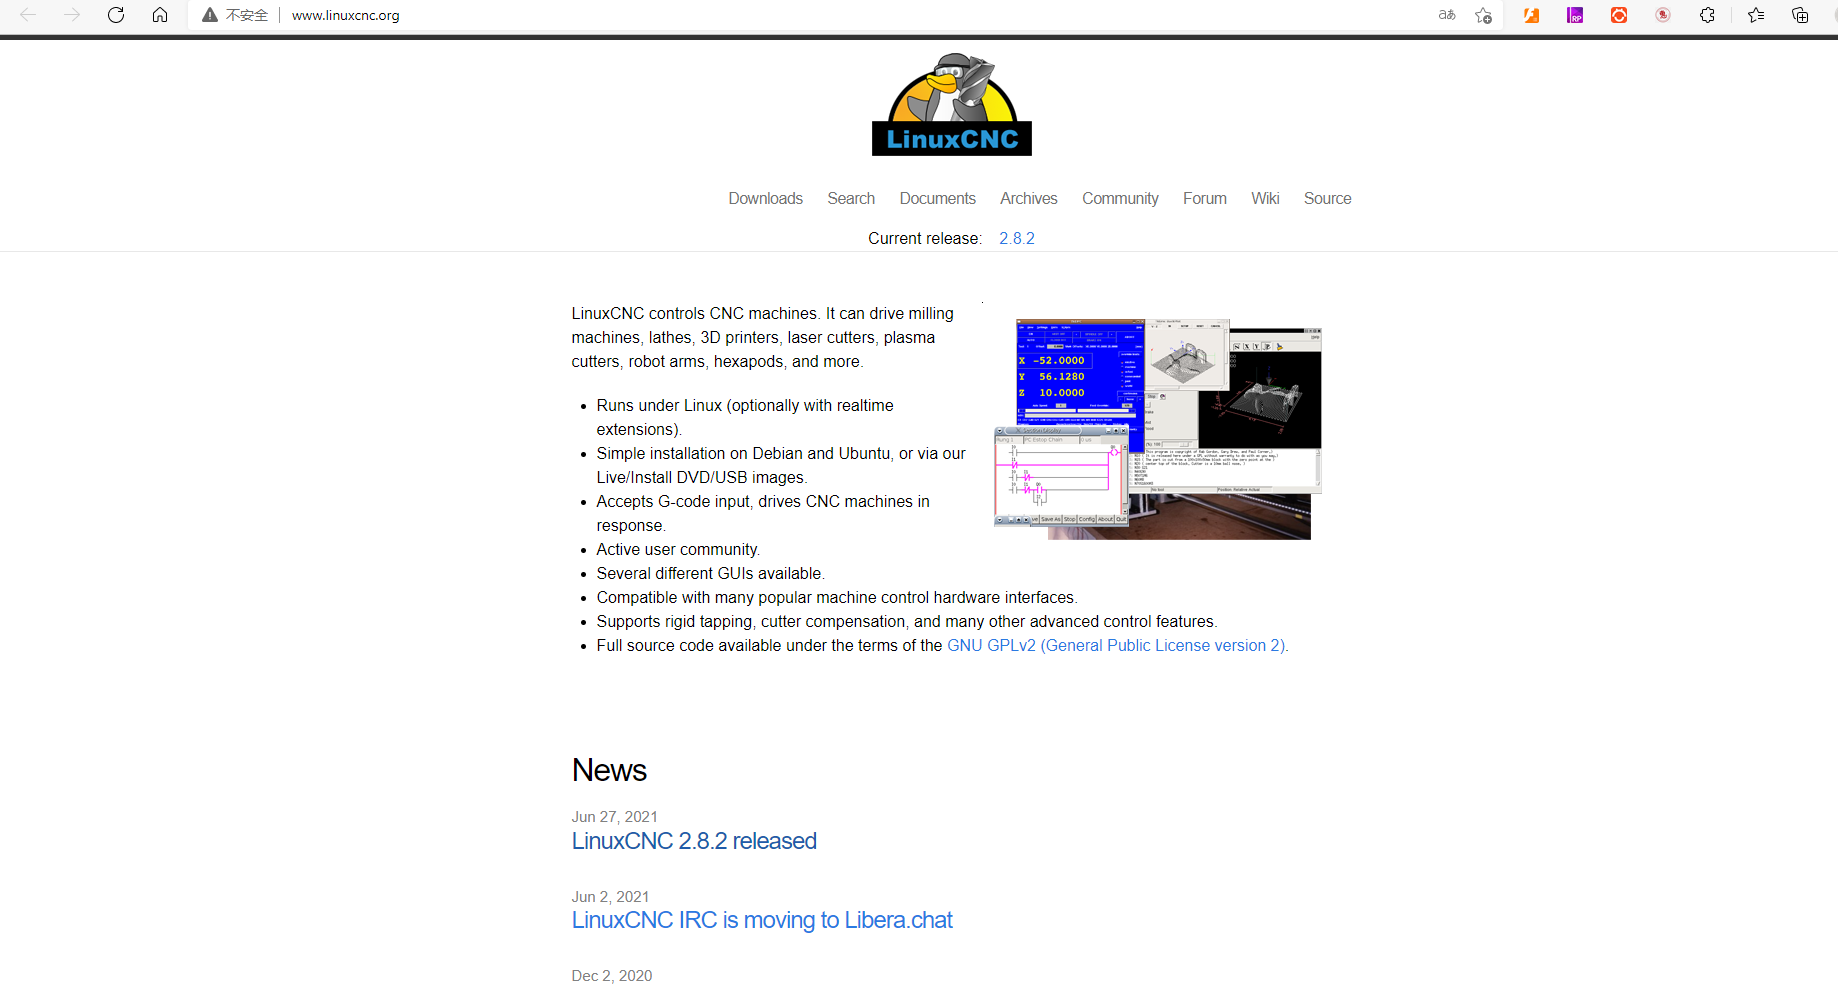This screenshot has height=988, width=1838.
Task: Click the 'Jun 2, 2021' date
Action: [x=610, y=897]
